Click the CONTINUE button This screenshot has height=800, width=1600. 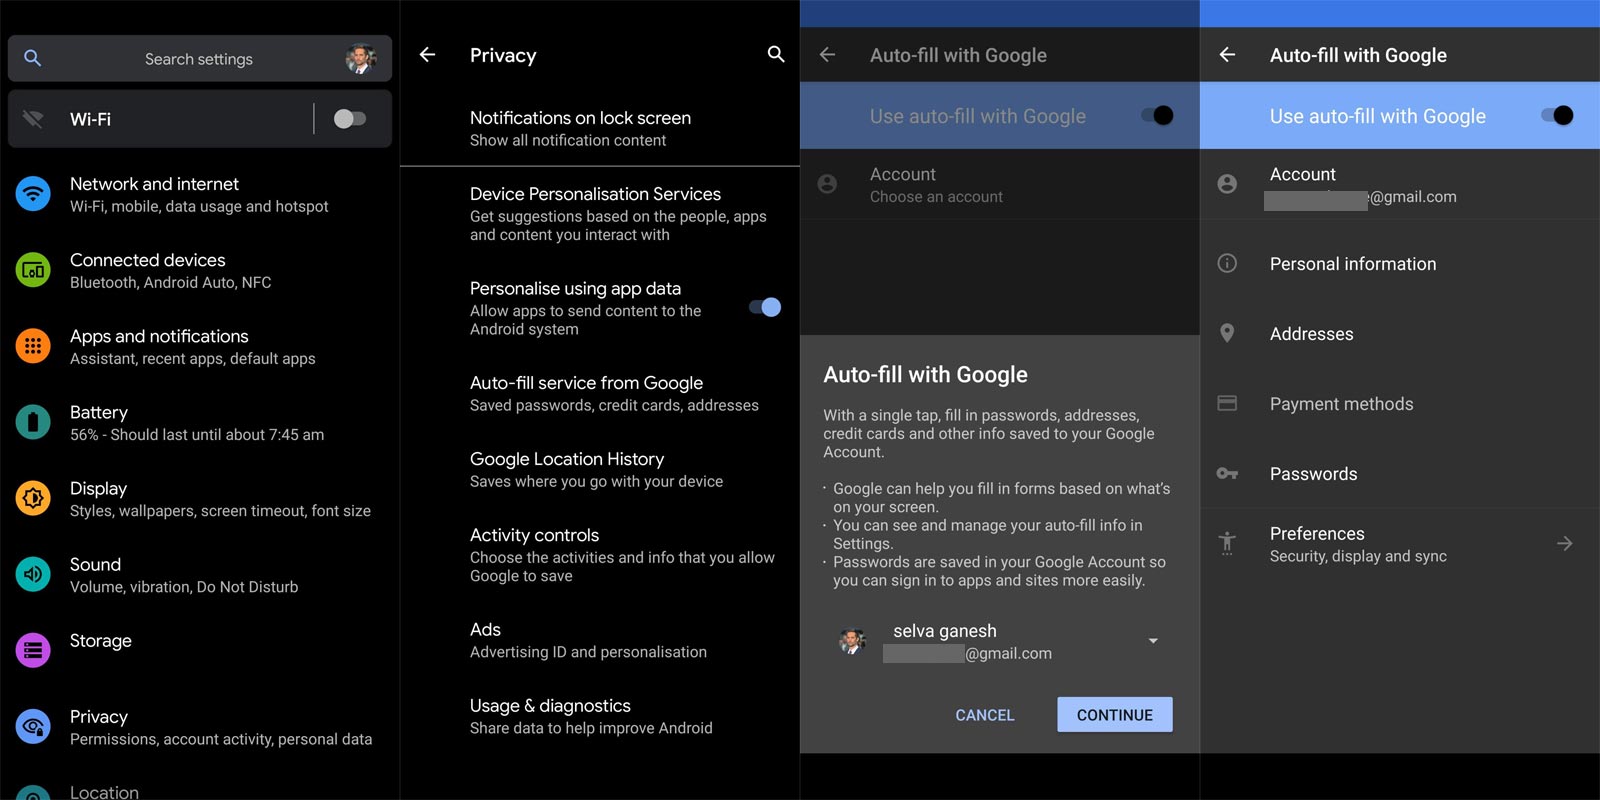tap(1115, 715)
